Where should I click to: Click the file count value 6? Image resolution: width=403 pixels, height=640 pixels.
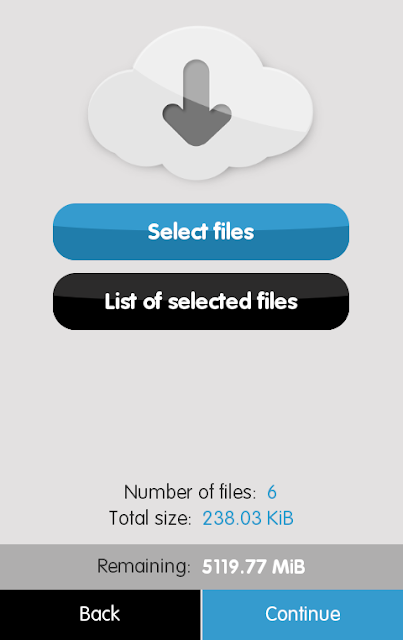click(x=272, y=492)
